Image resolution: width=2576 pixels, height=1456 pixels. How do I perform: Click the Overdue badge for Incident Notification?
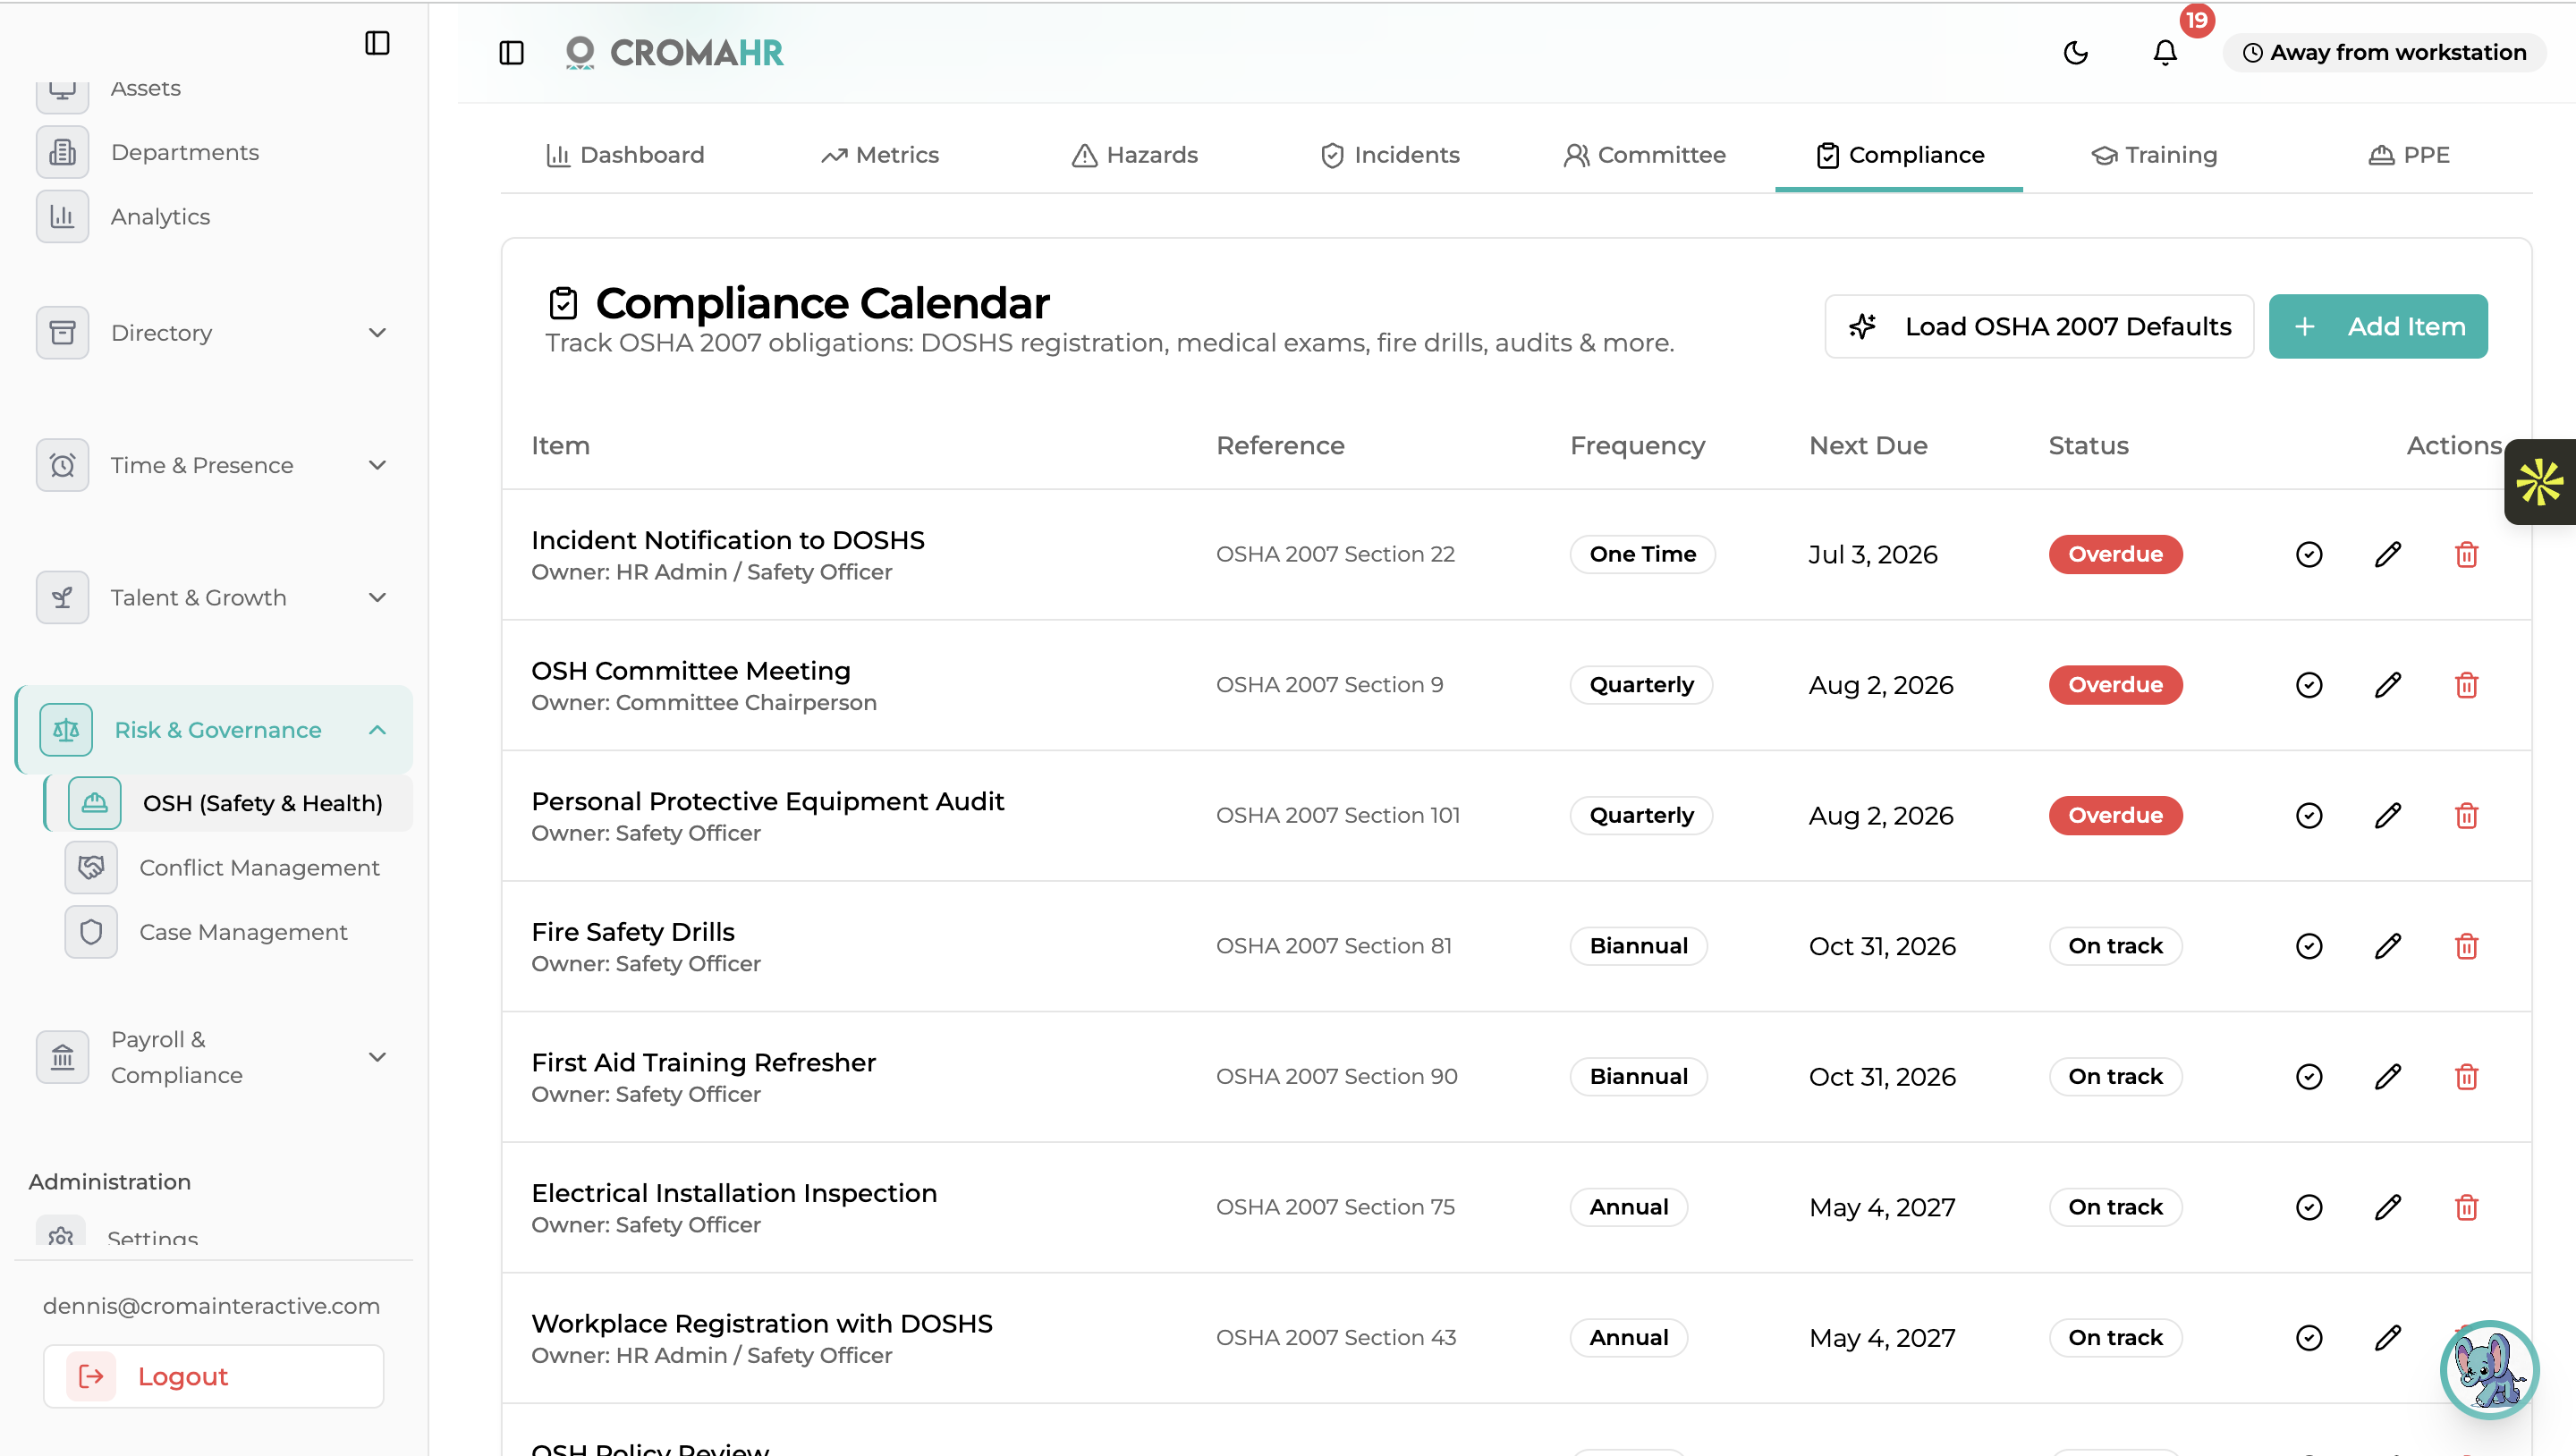point(2115,554)
